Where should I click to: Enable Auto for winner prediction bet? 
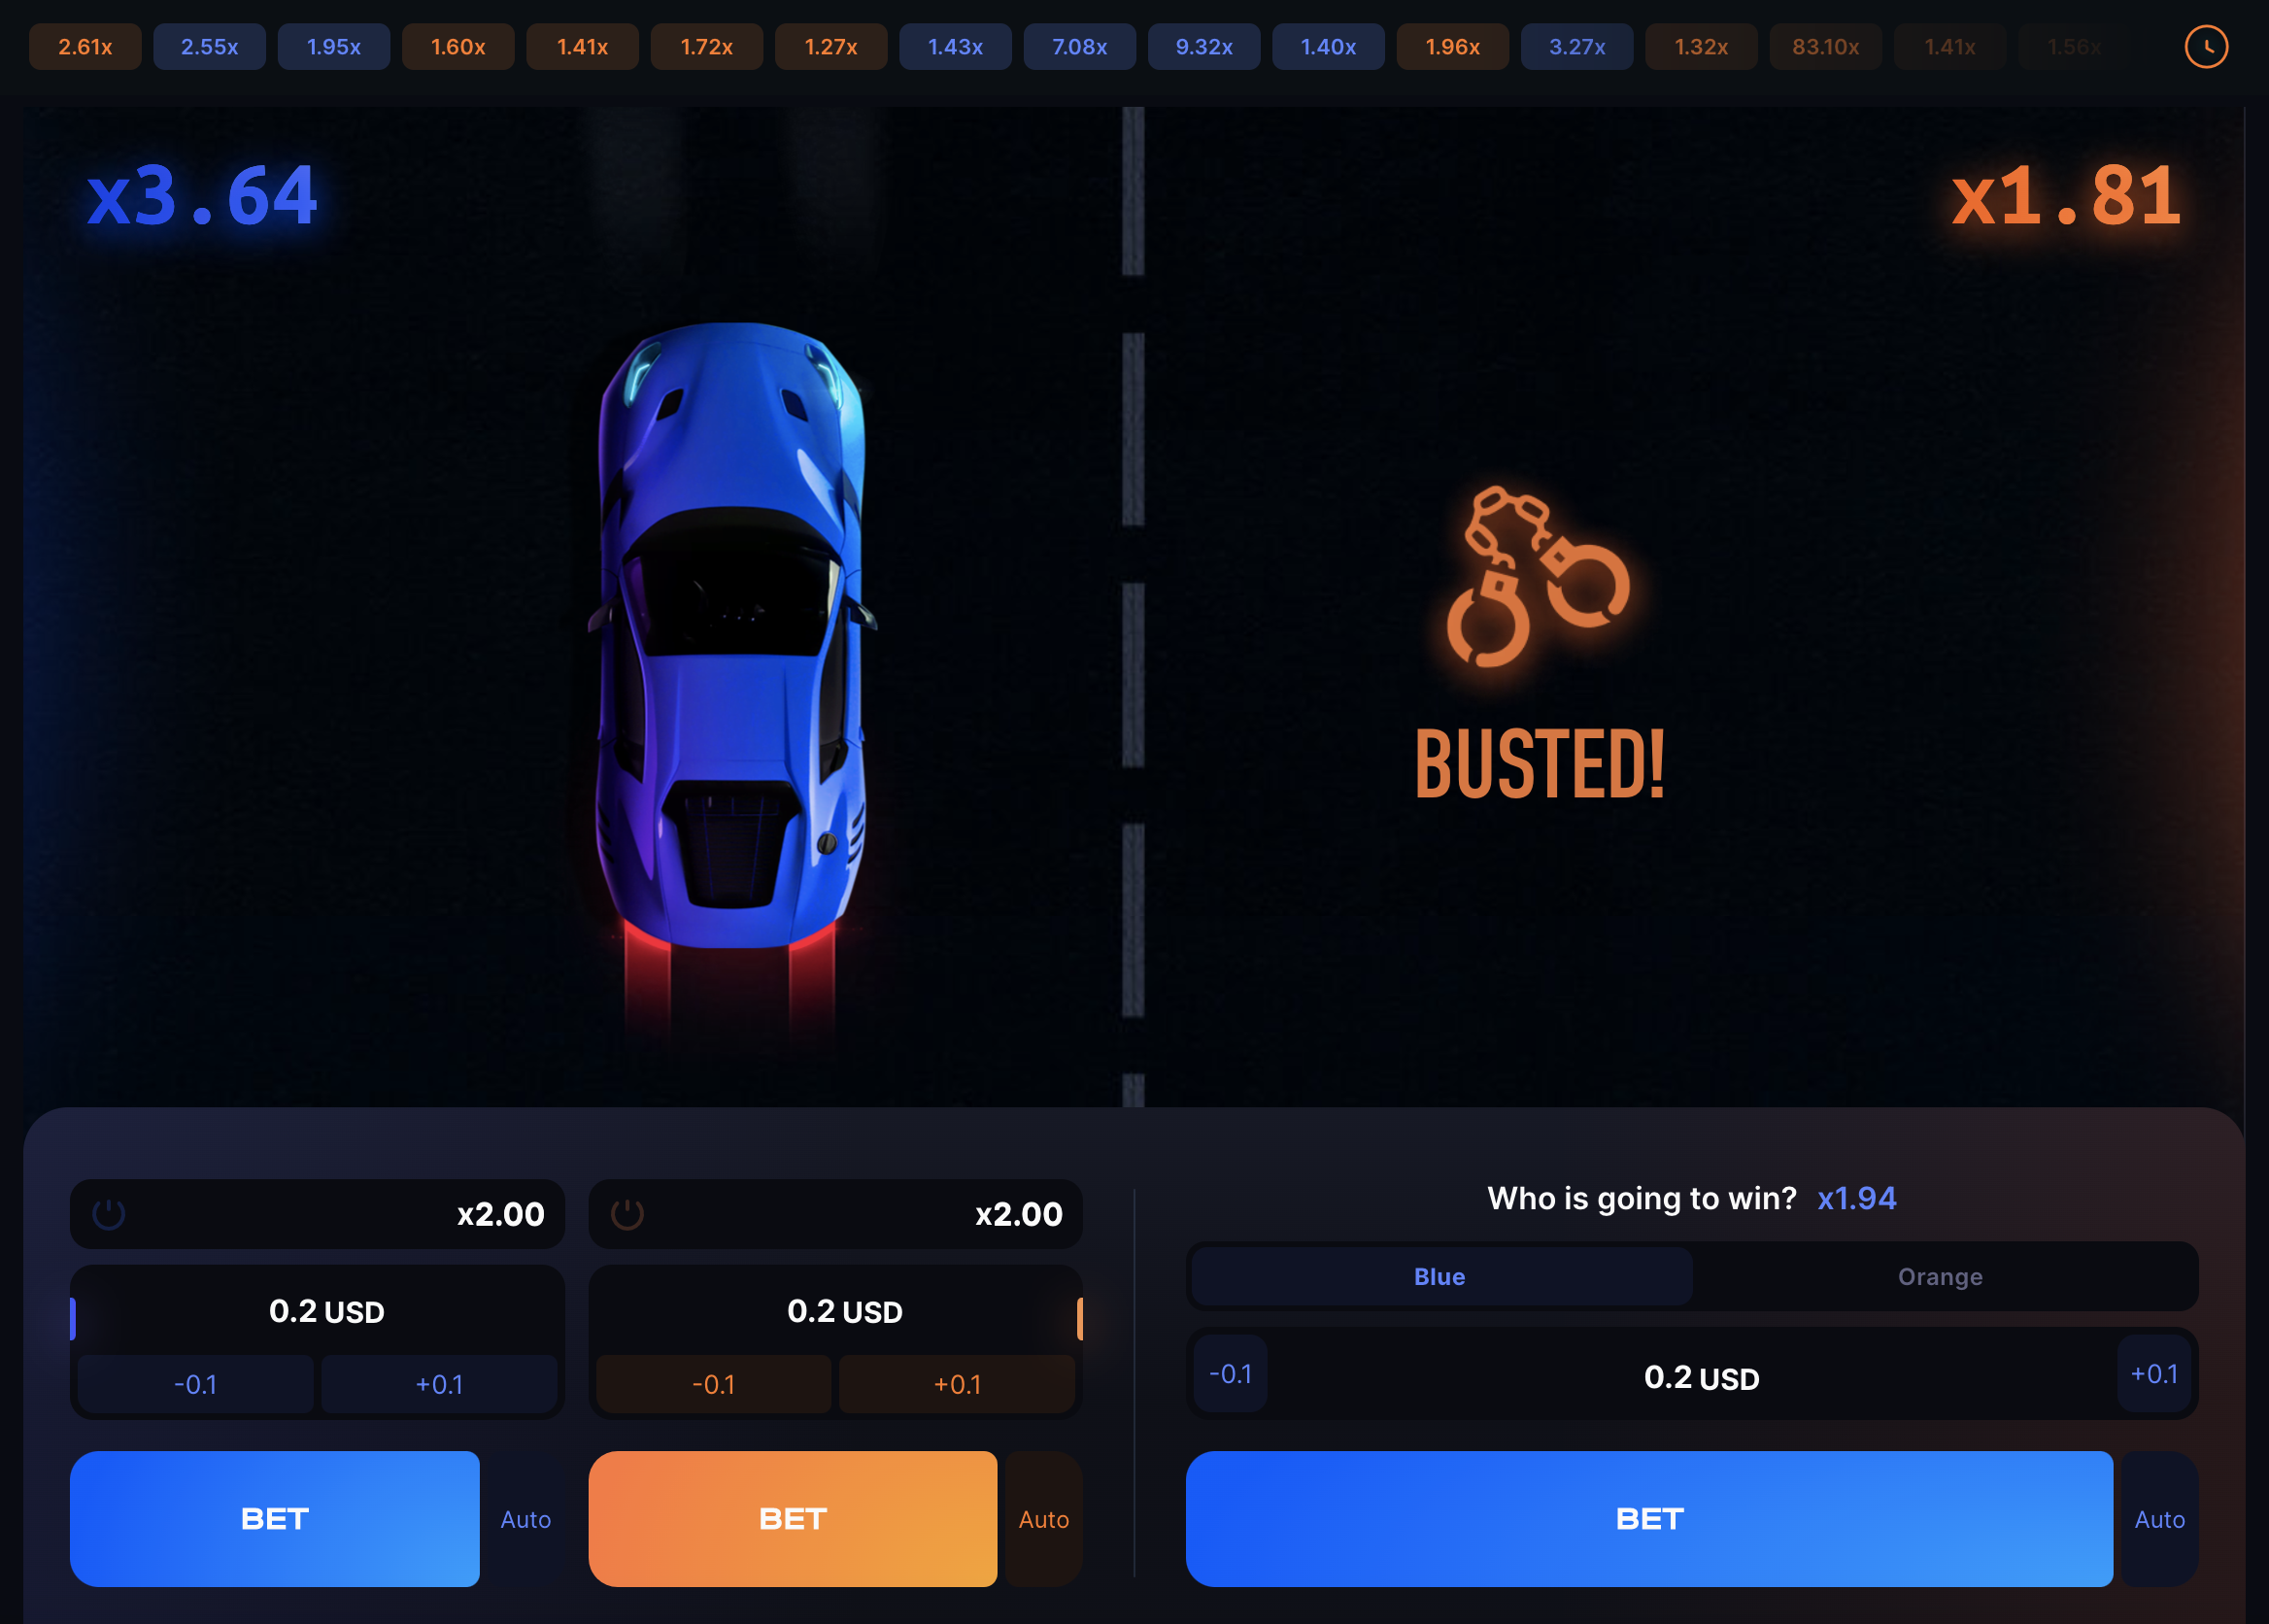(x=2159, y=1519)
